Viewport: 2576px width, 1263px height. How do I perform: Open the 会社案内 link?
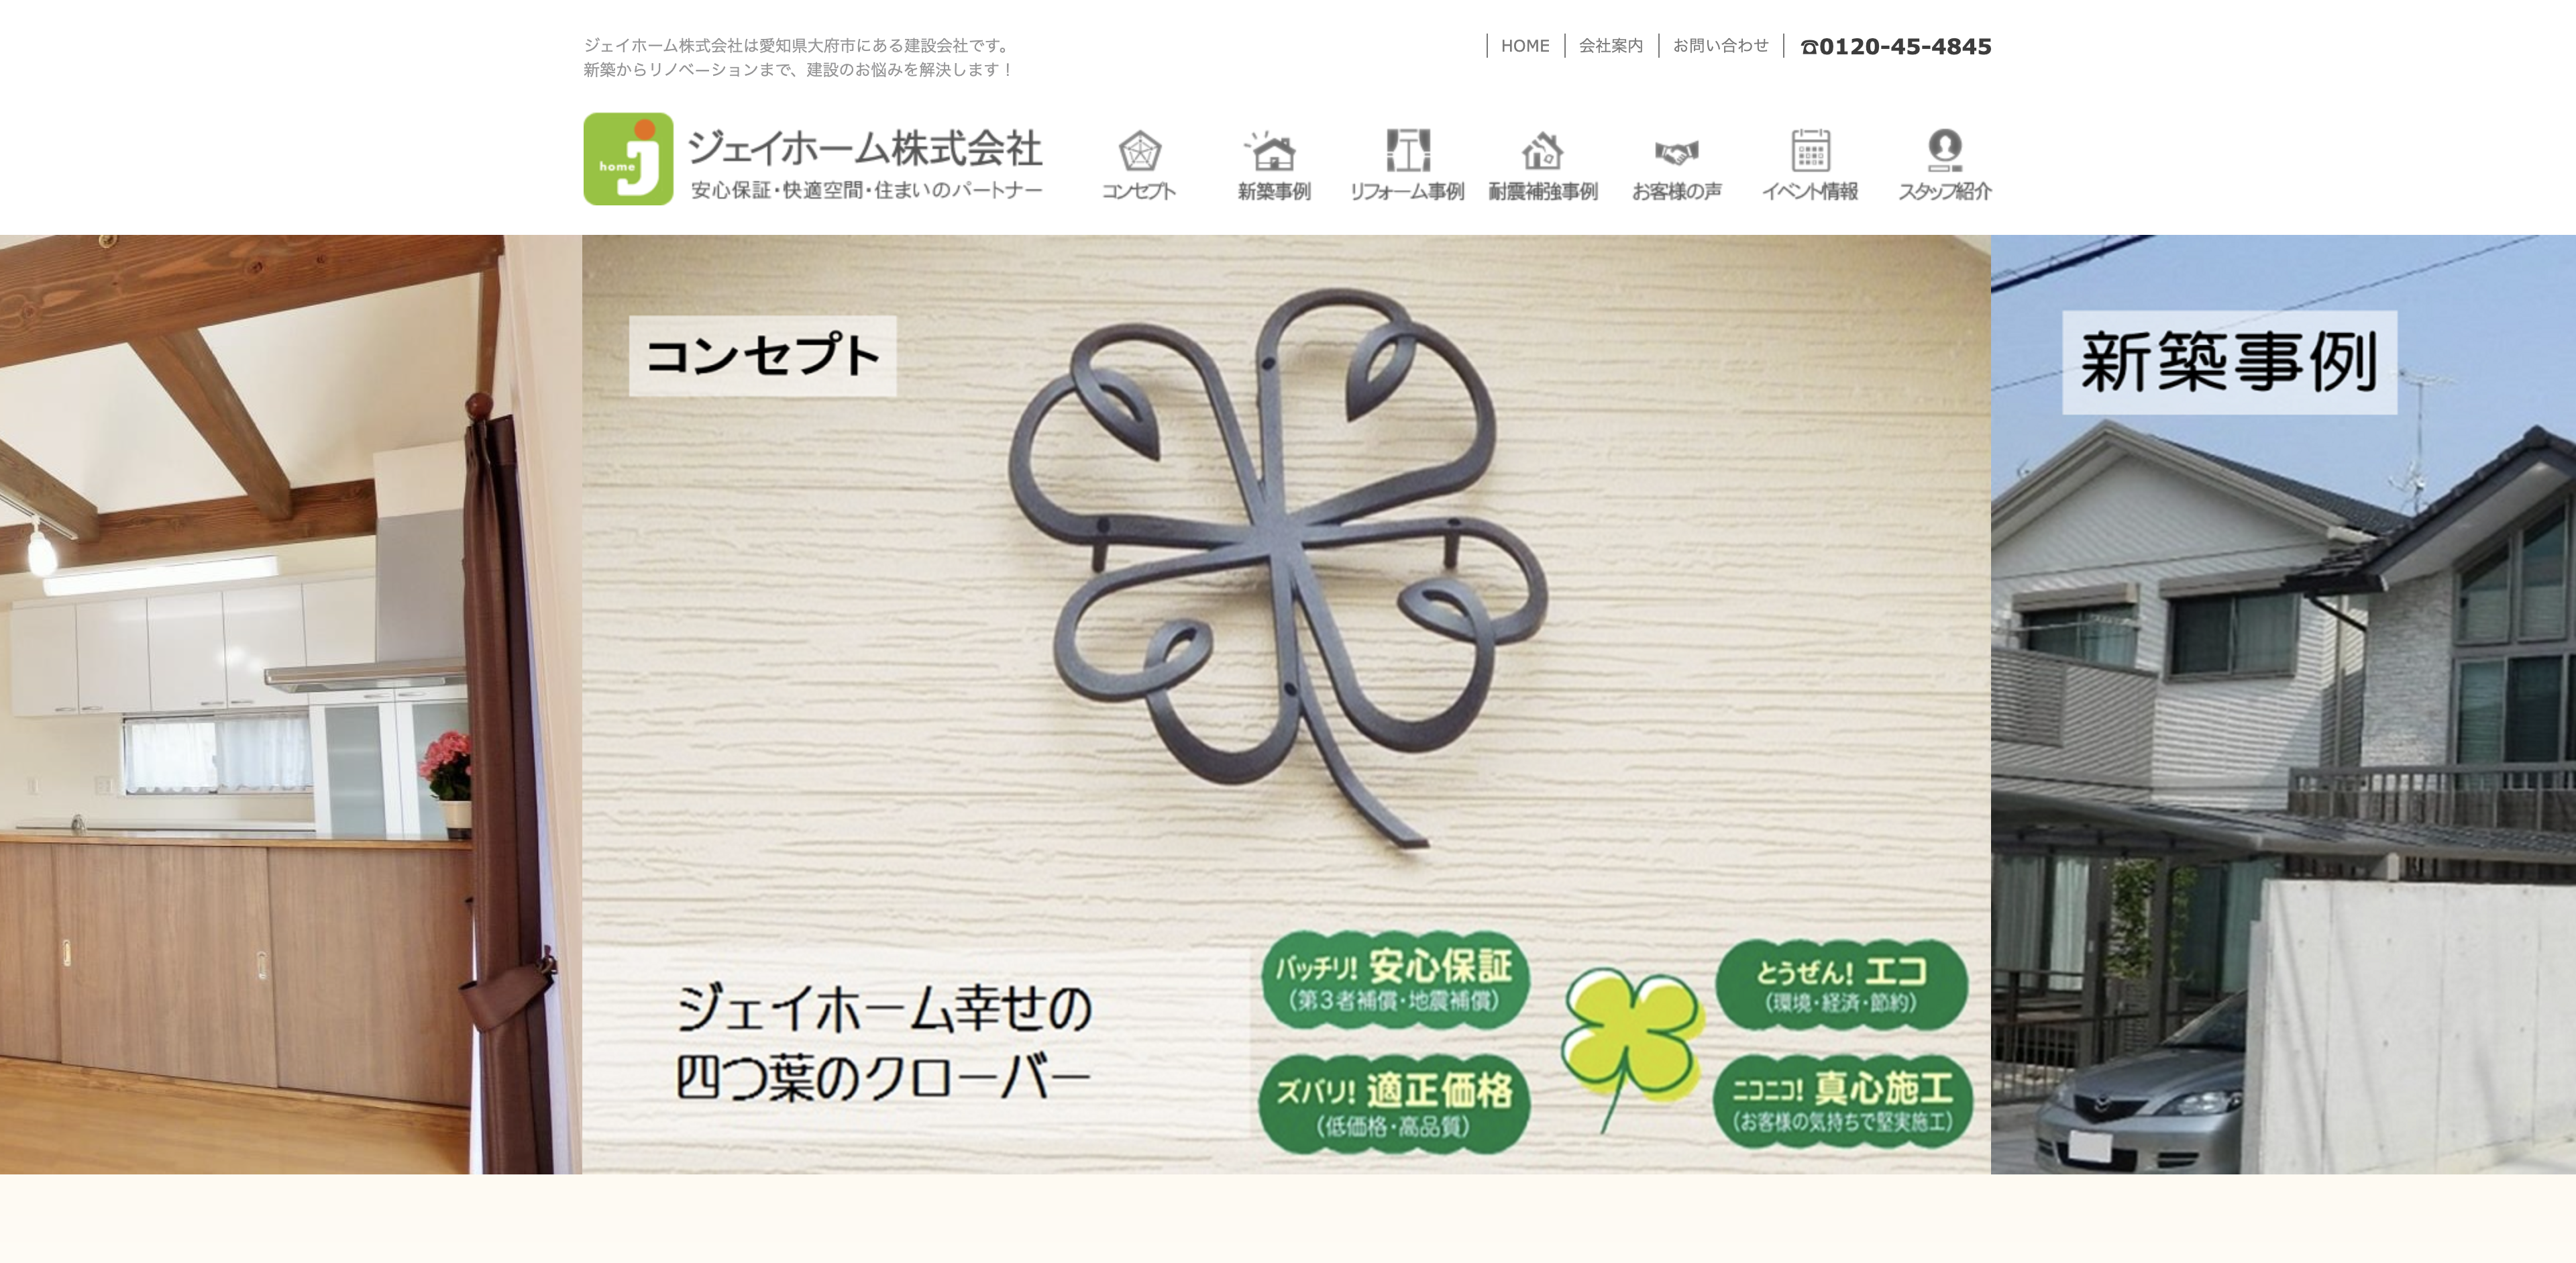1610,46
